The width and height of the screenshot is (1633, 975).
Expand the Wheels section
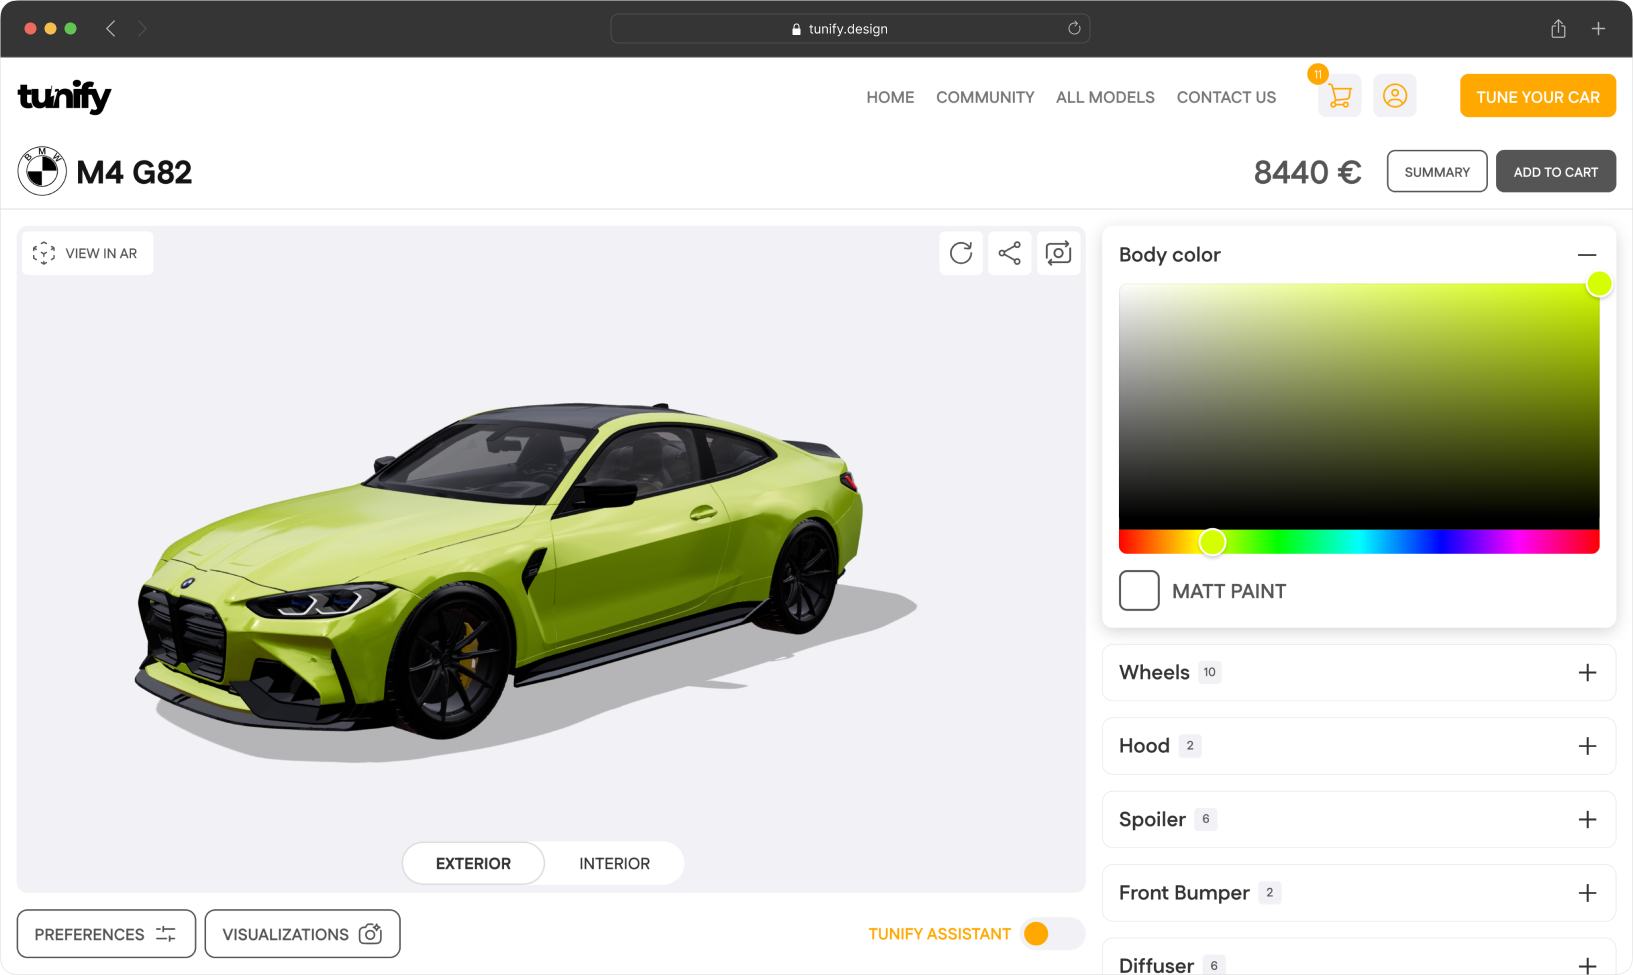(1586, 673)
